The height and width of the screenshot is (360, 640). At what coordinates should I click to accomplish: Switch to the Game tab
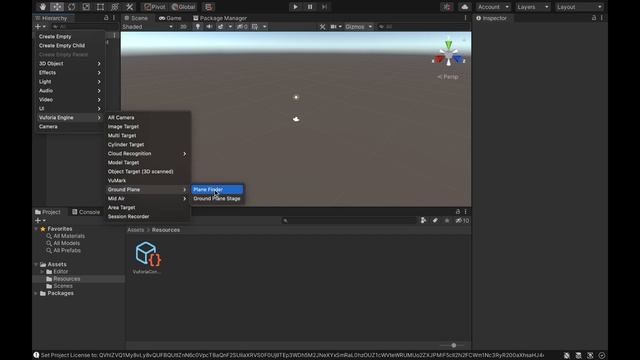click(x=170, y=18)
